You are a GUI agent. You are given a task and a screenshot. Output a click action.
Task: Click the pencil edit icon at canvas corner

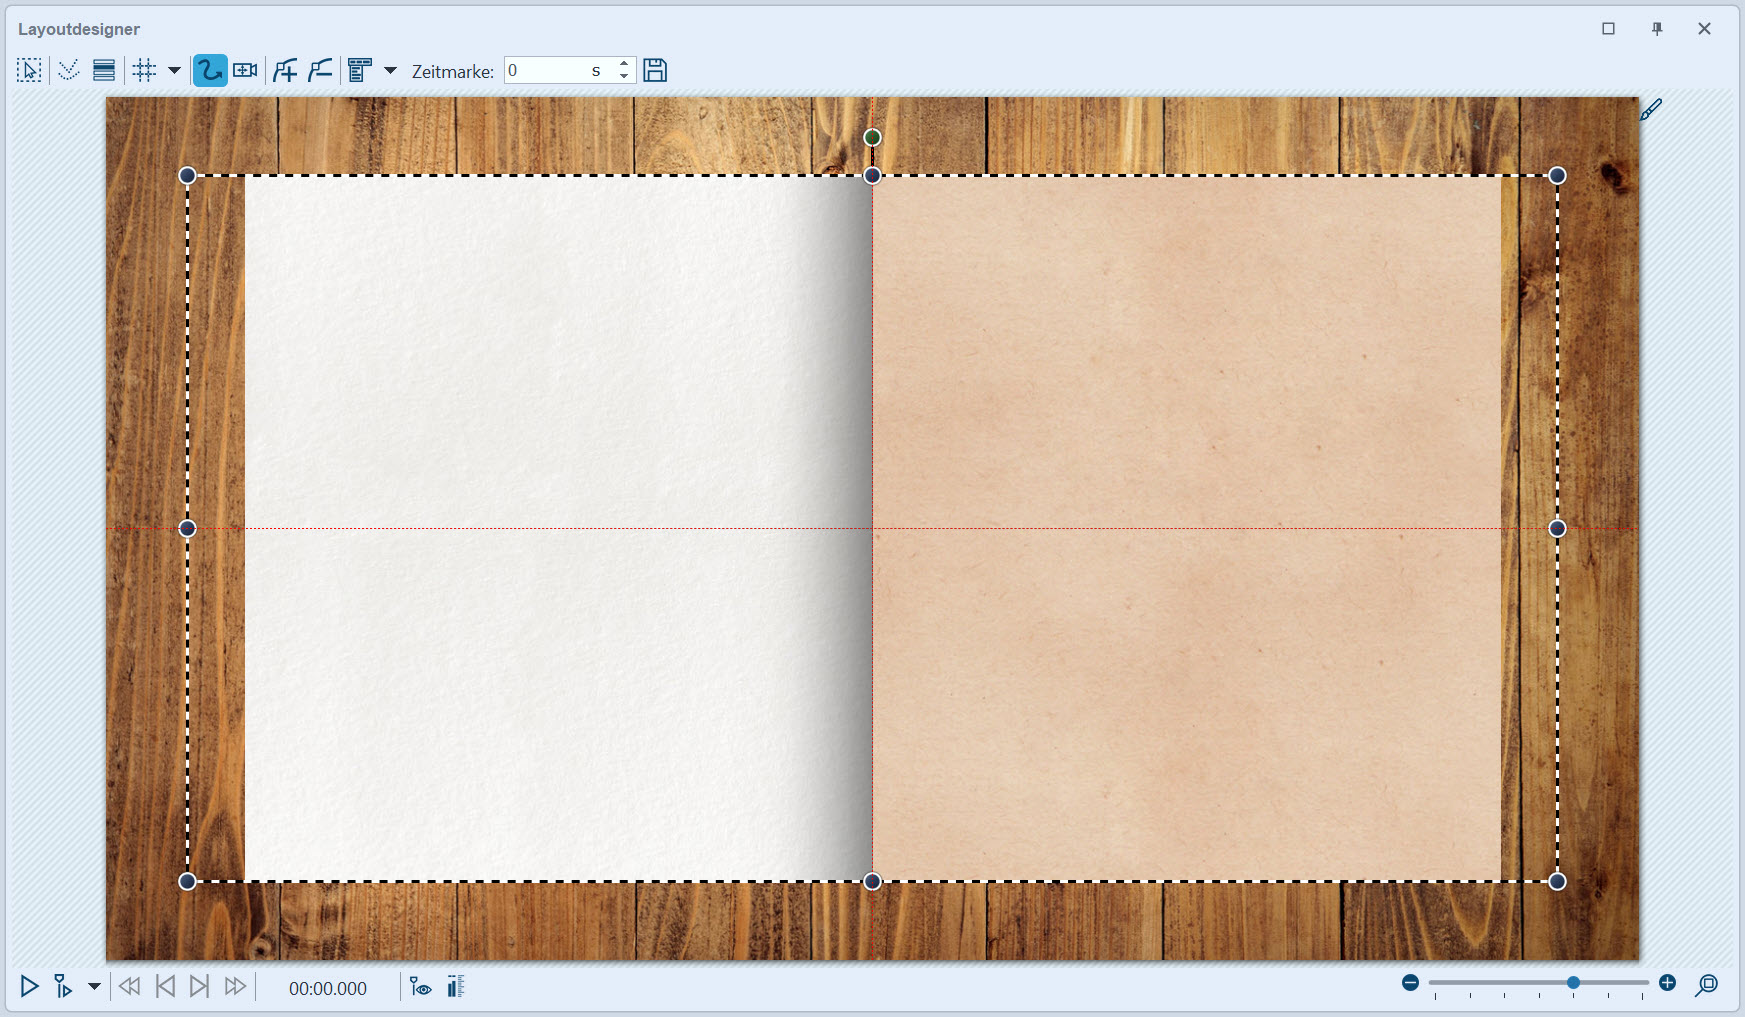pyautogui.click(x=1651, y=109)
